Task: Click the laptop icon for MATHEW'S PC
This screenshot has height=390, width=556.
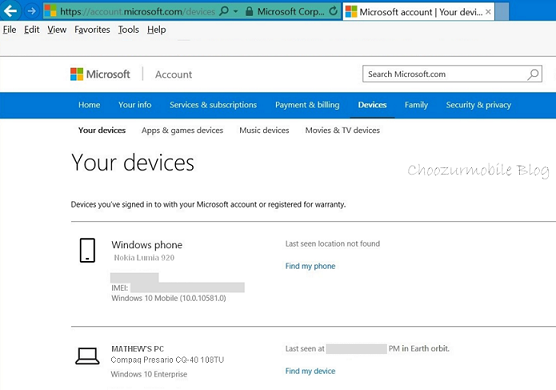Action: tap(87, 356)
